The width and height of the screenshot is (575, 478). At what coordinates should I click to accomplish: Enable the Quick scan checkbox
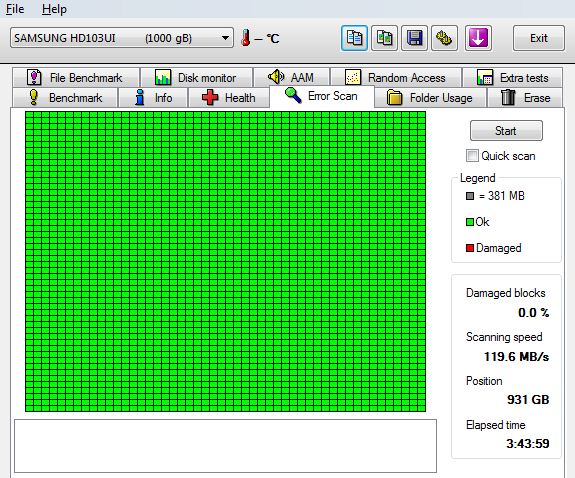tap(472, 156)
